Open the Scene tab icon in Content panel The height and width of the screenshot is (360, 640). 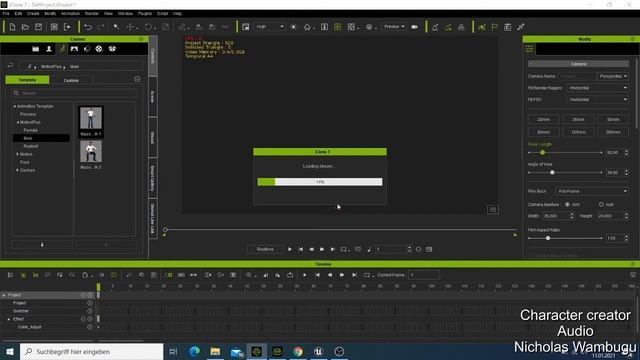point(74,49)
